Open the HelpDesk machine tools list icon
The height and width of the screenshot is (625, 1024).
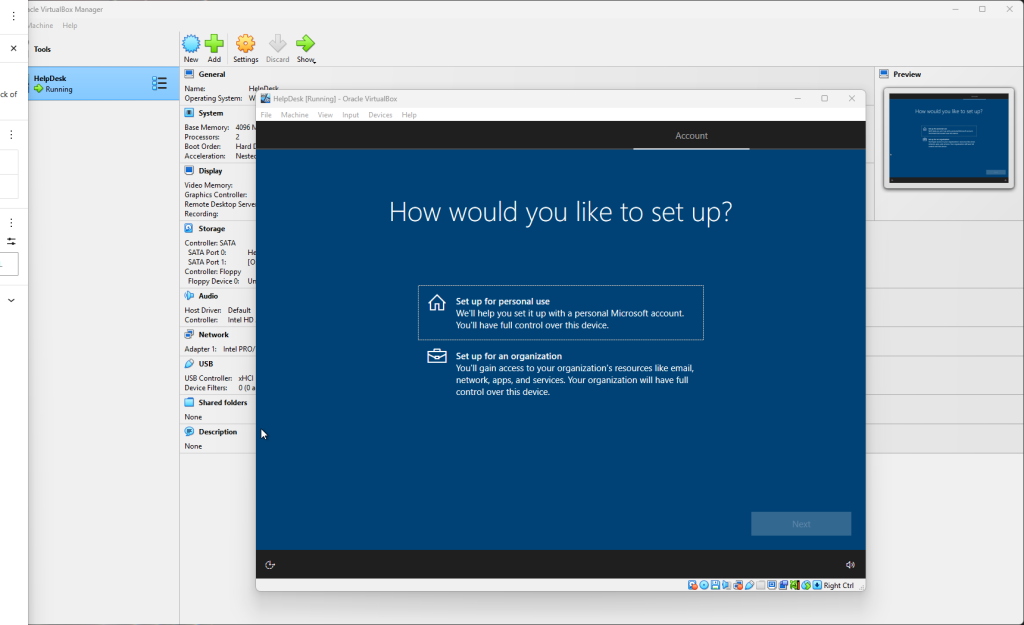tap(159, 83)
